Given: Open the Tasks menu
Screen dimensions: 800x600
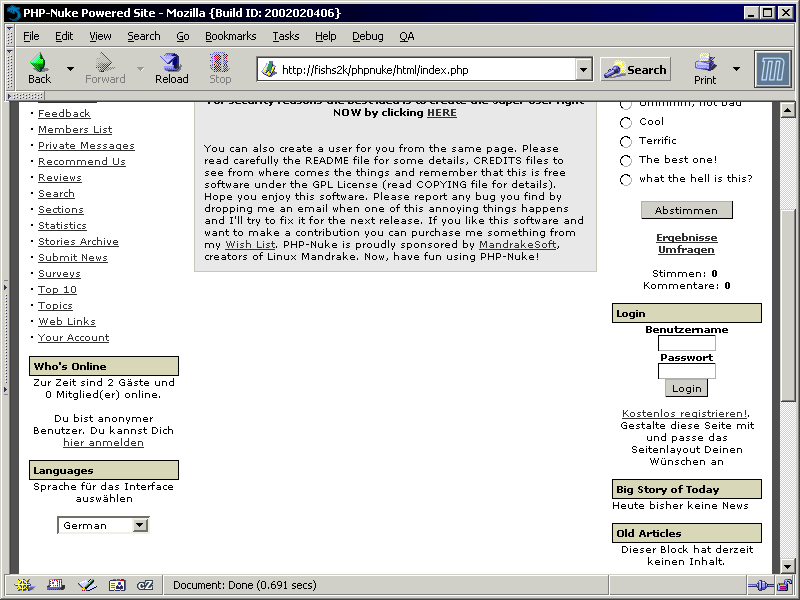Looking at the screenshot, I should click(x=286, y=36).
